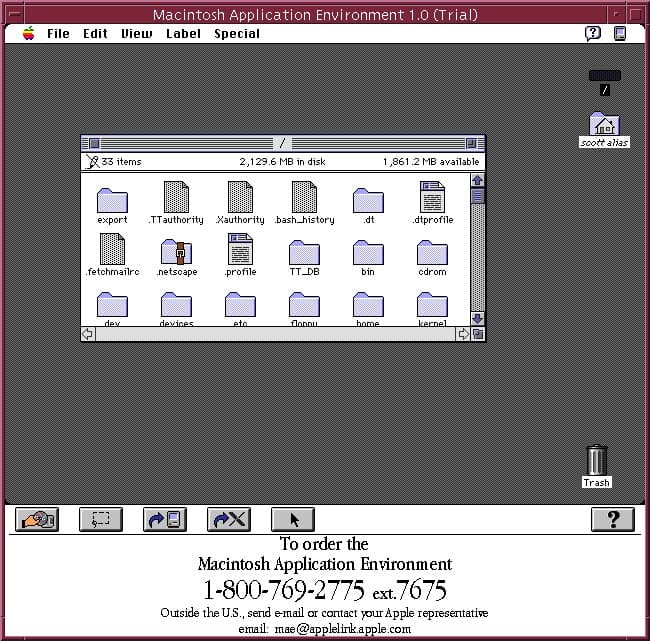Click the '/' Finder window title

282,143
